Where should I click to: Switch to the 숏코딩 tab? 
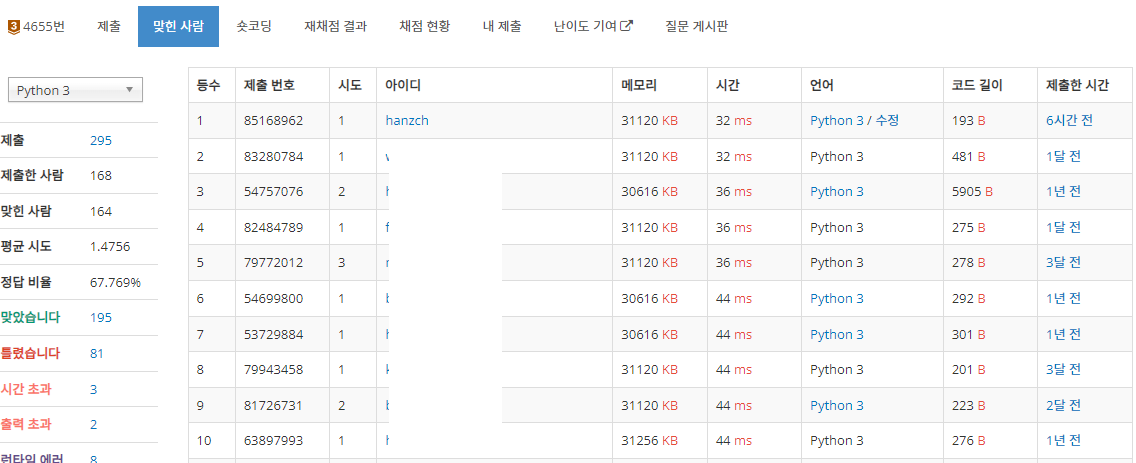(x=254, y=27)
